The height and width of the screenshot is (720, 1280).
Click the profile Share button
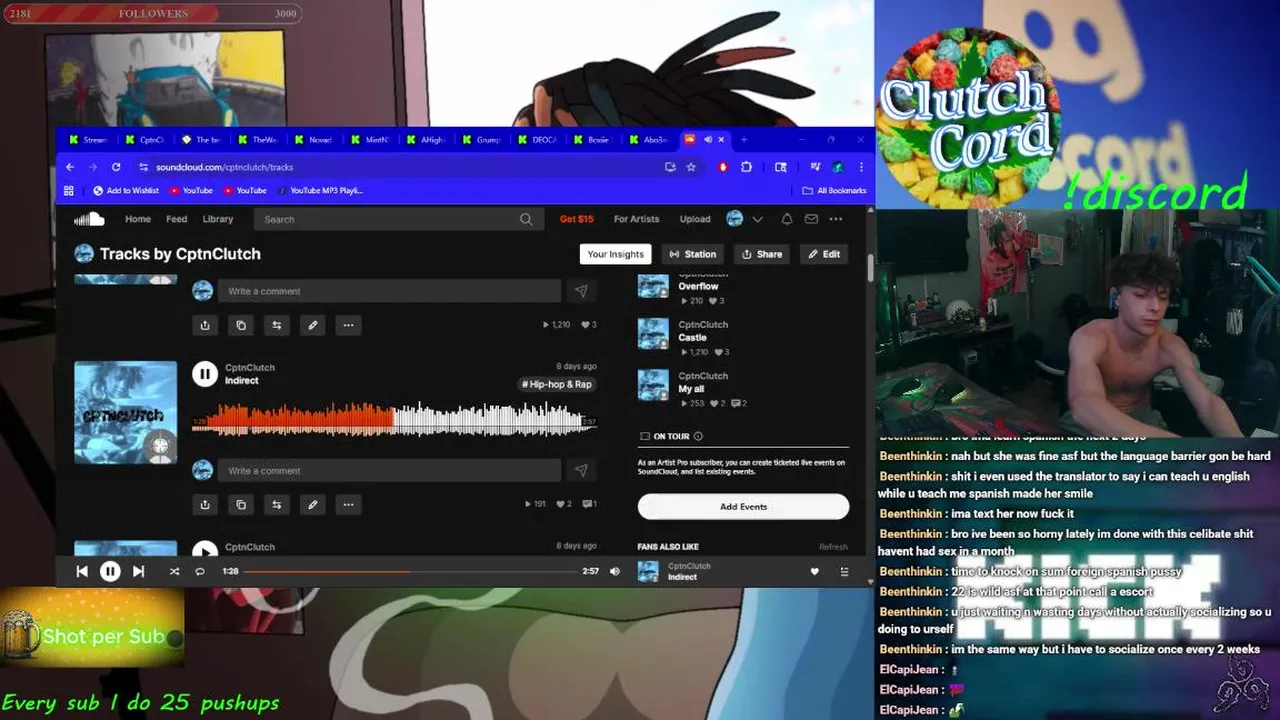762,254
